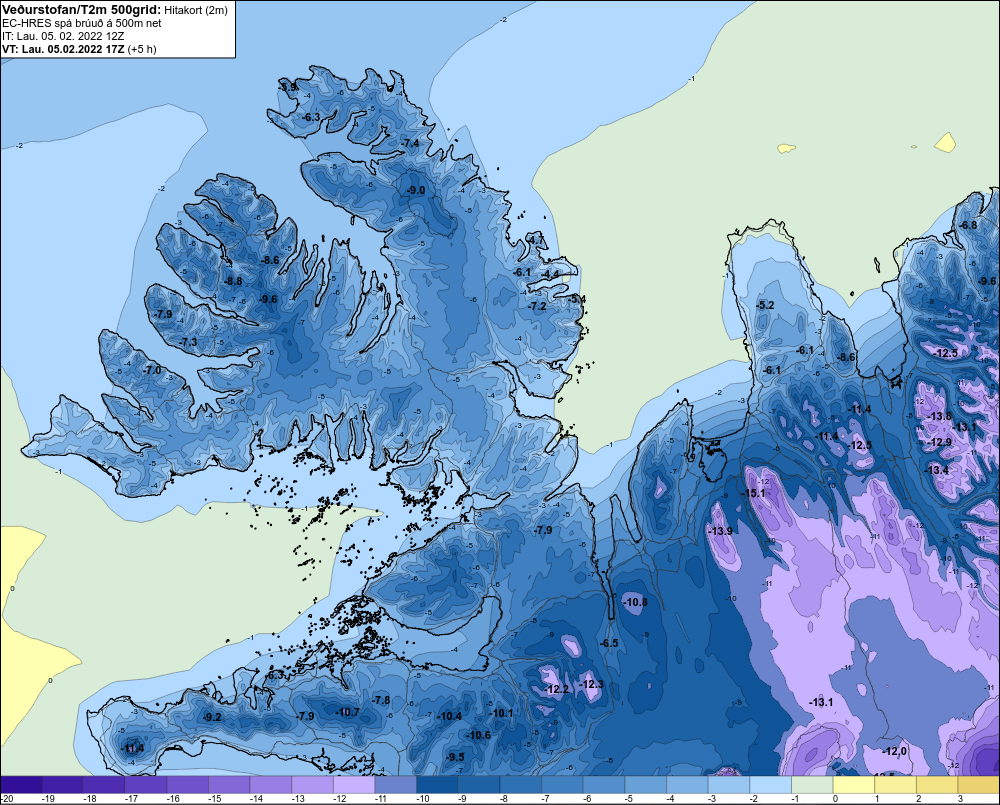Screen dimensions: 1000x805
Task: Click the -10.4 temperature label
Action: [450, 716]
